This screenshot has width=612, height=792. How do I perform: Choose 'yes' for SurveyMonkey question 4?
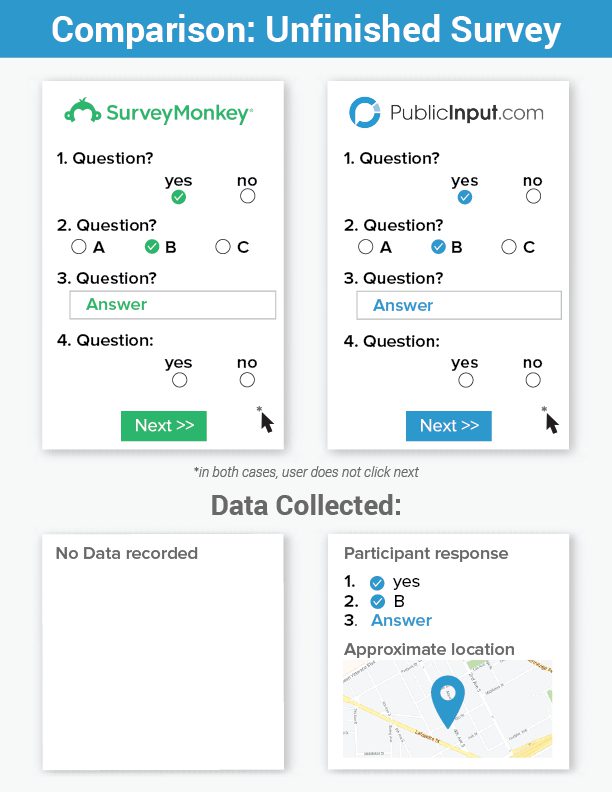tap(179, 380)
